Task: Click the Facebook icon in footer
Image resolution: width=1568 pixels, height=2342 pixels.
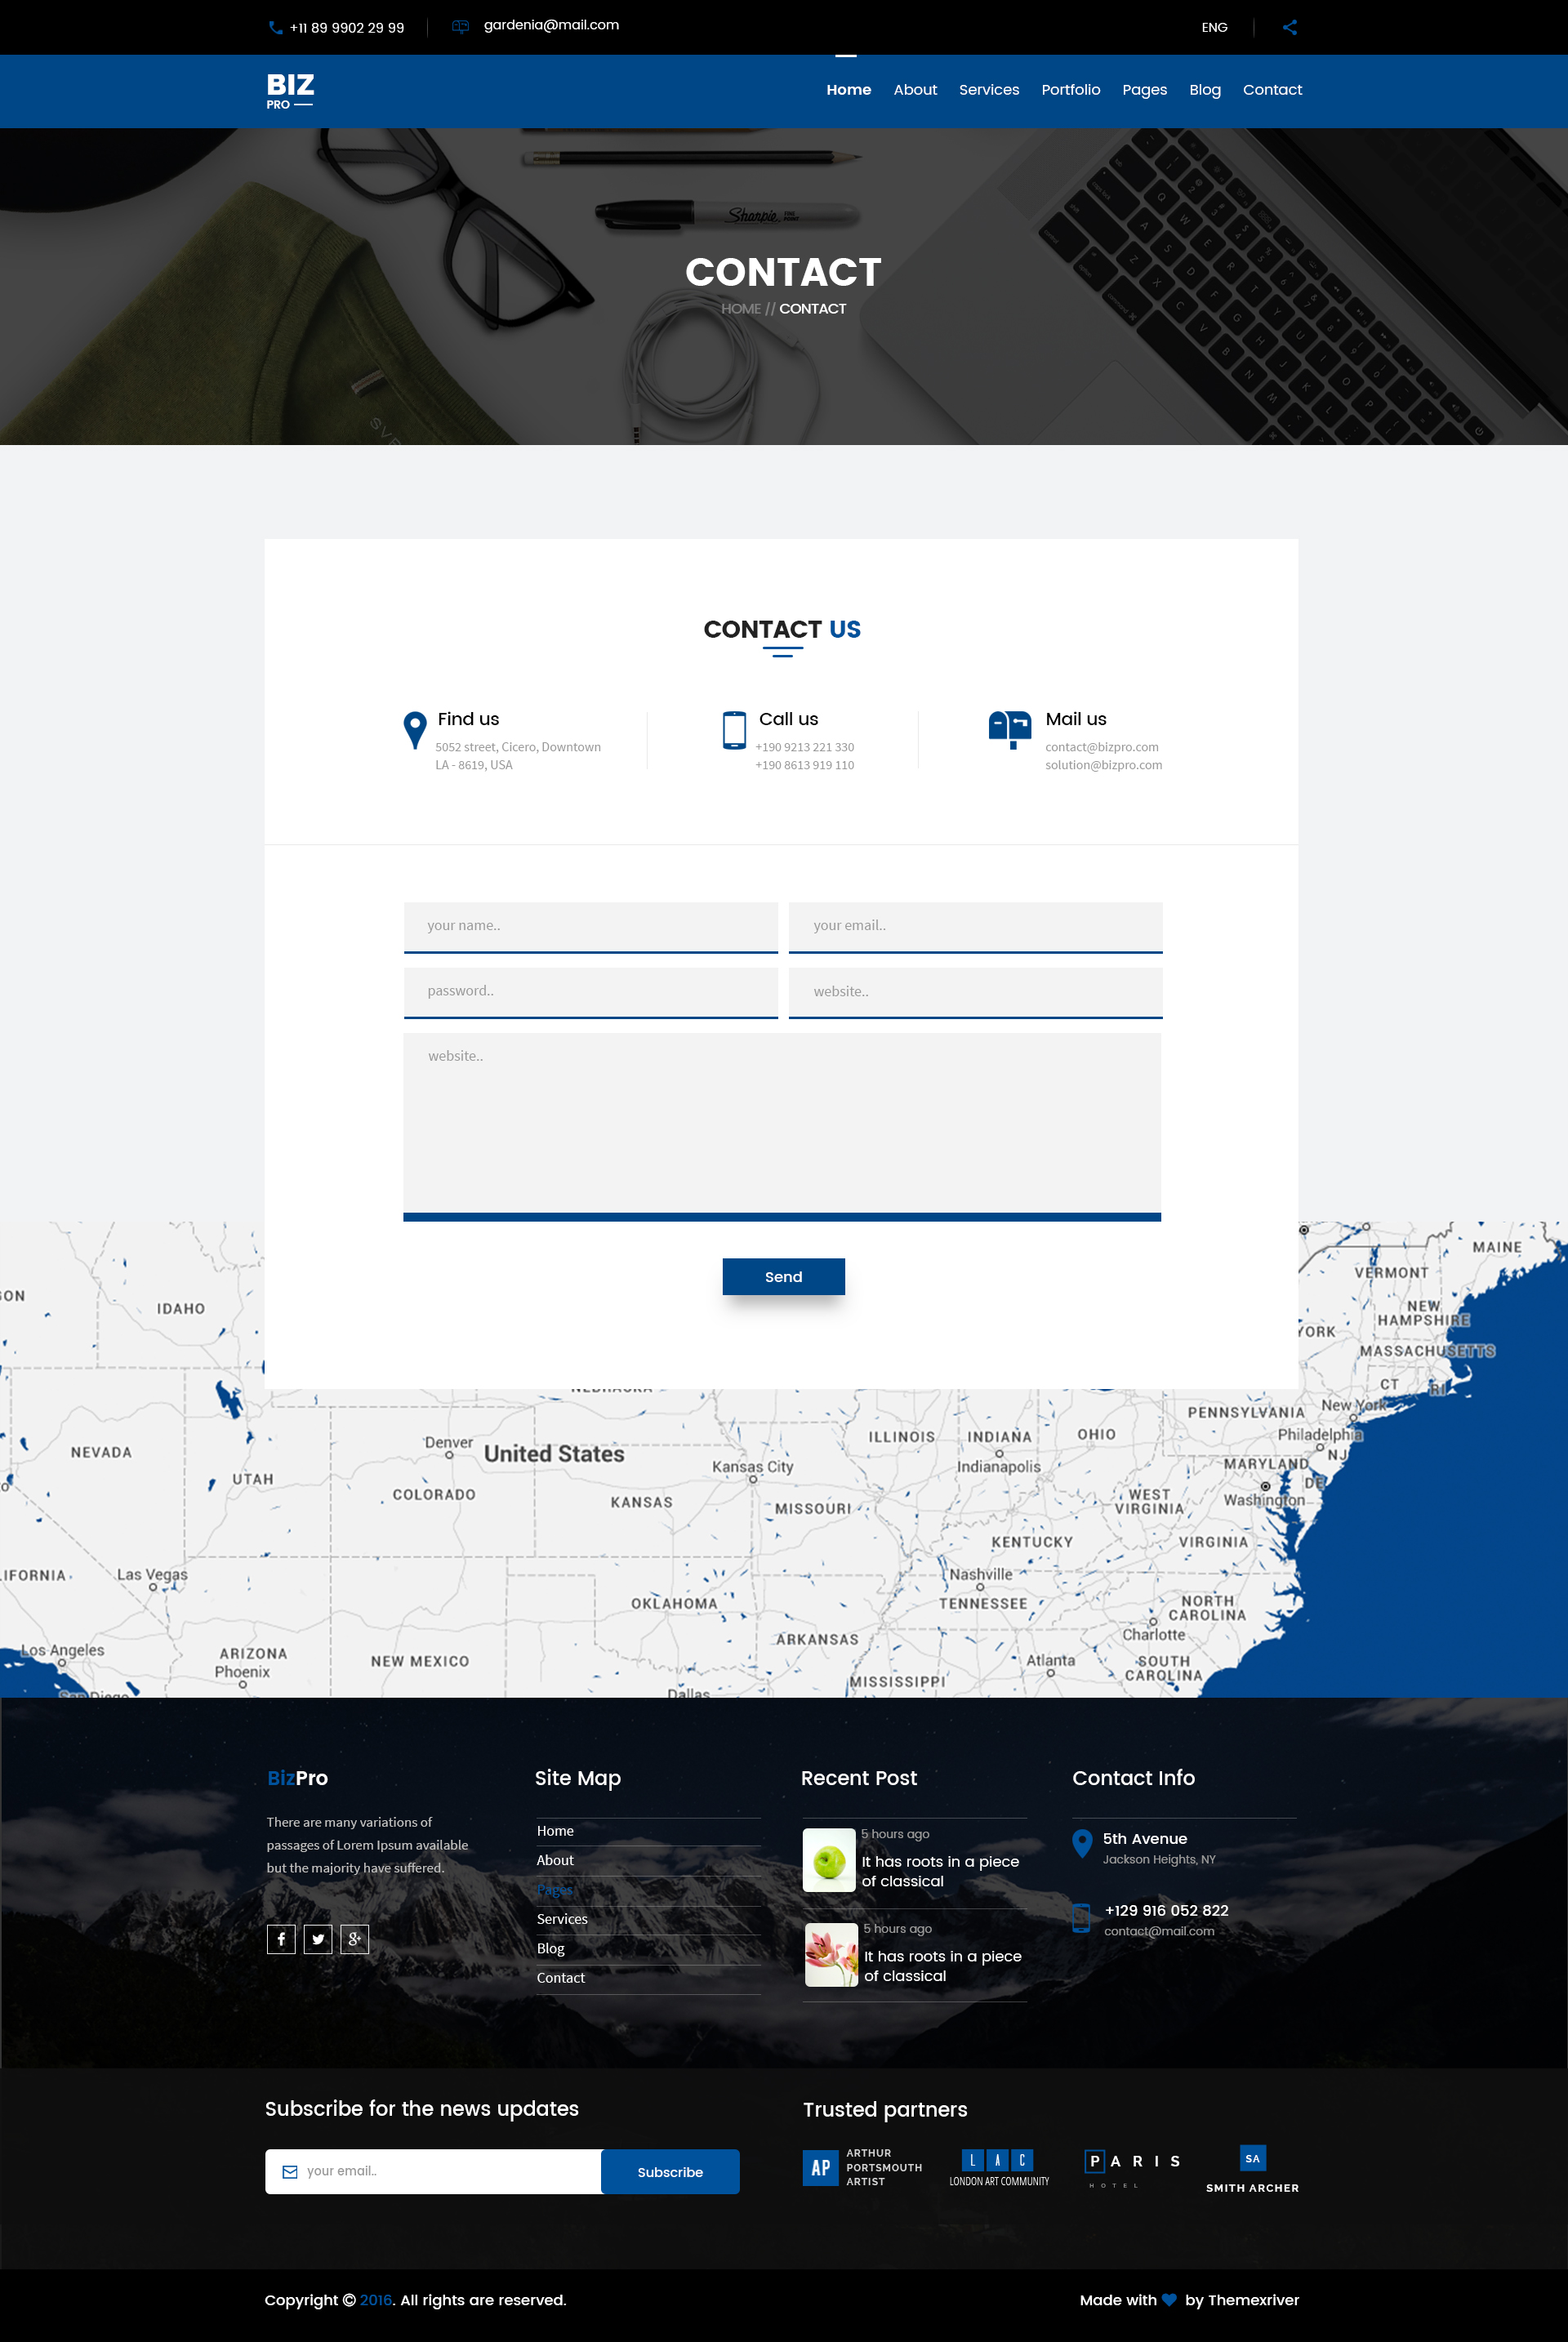Action: click(281, 1939)
